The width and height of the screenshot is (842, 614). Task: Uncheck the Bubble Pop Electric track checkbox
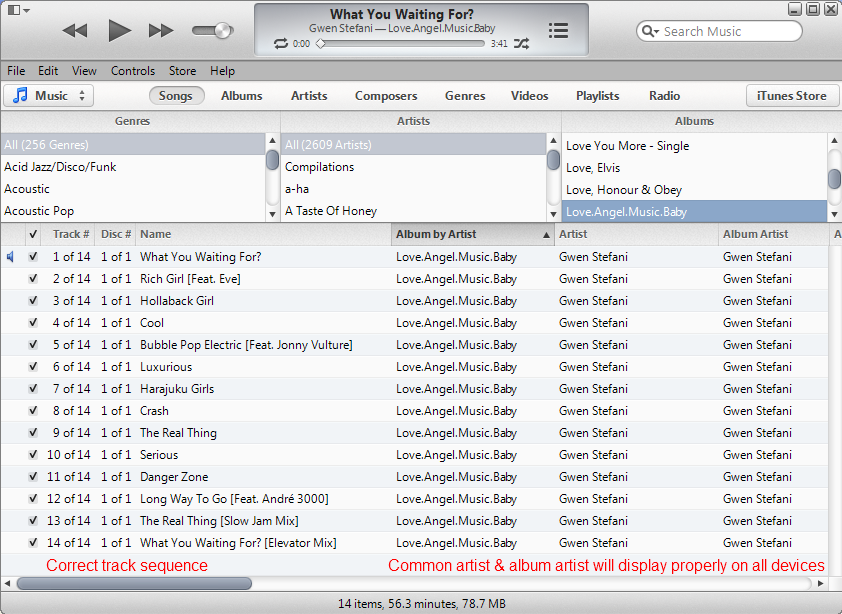point(33,345)
